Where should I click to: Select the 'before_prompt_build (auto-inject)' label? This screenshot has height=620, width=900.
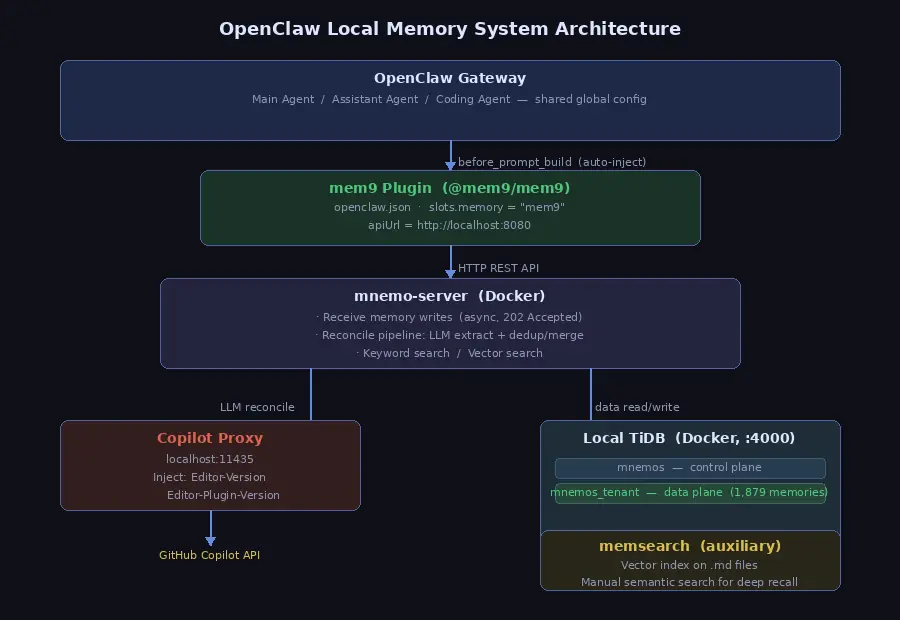pyautogui.click(x=552, y=162)
